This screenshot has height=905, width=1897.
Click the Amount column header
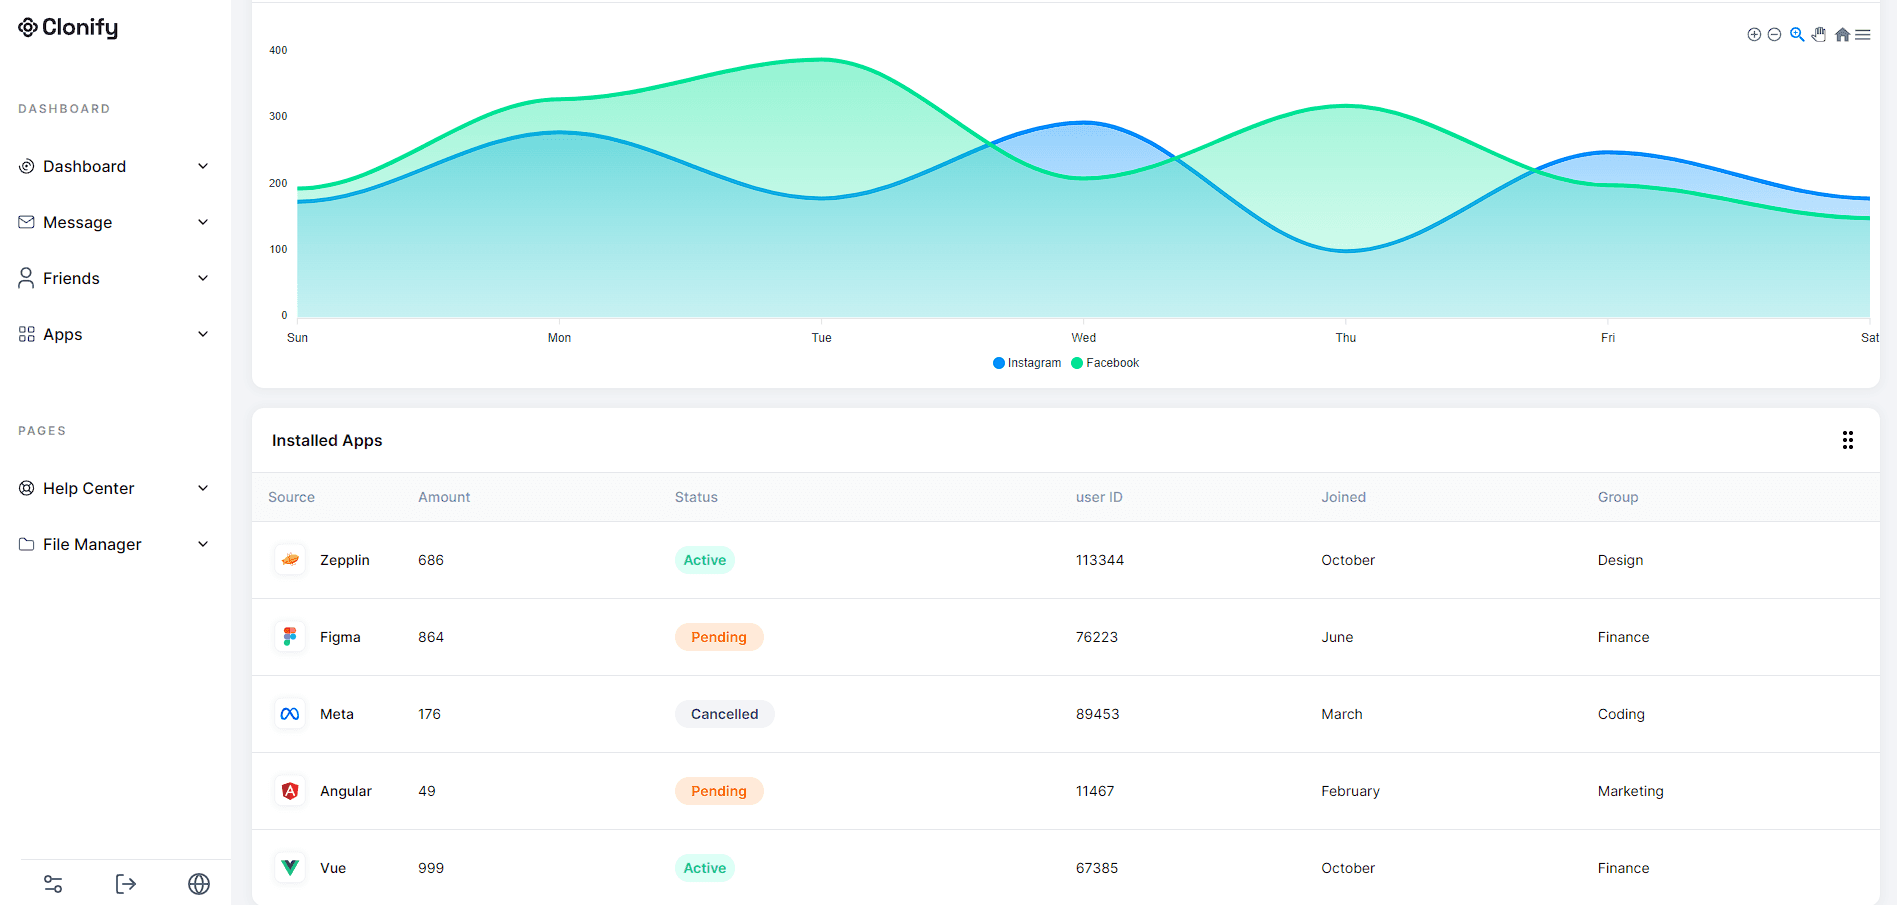pyautogui.click(x=444, y=497)
